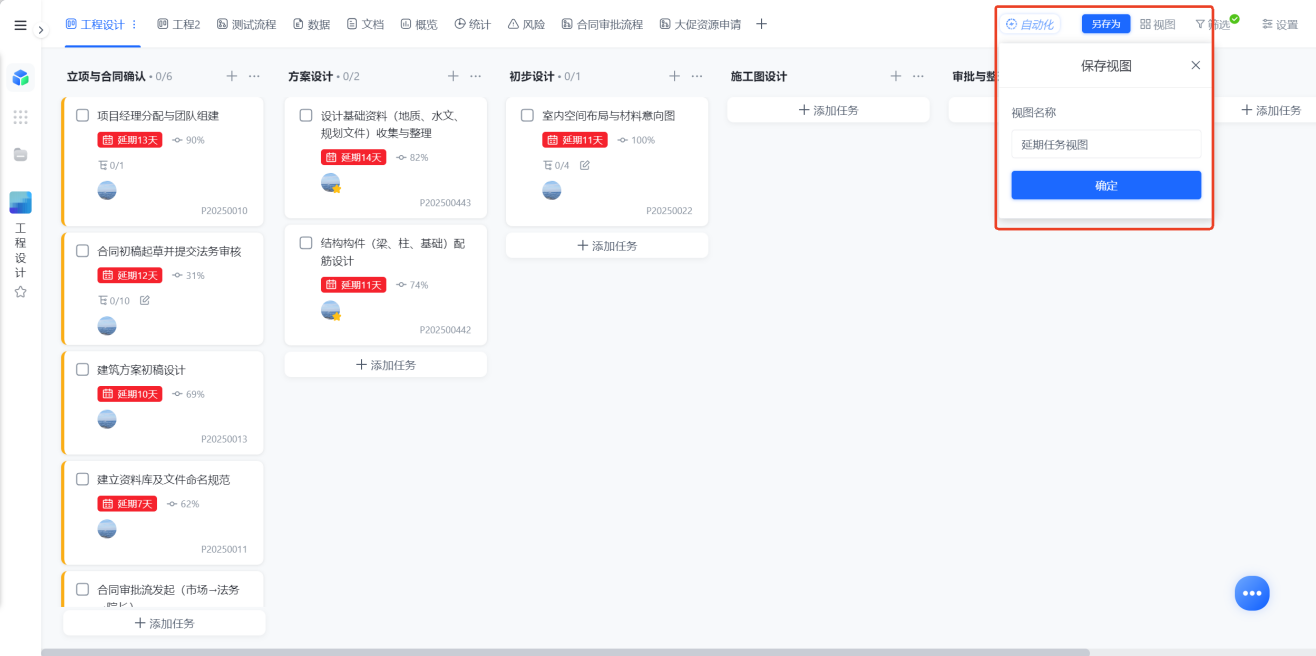1316x656 pixels.
Task: Switch to the 概览 tab
Action: [x=419, y=24]
